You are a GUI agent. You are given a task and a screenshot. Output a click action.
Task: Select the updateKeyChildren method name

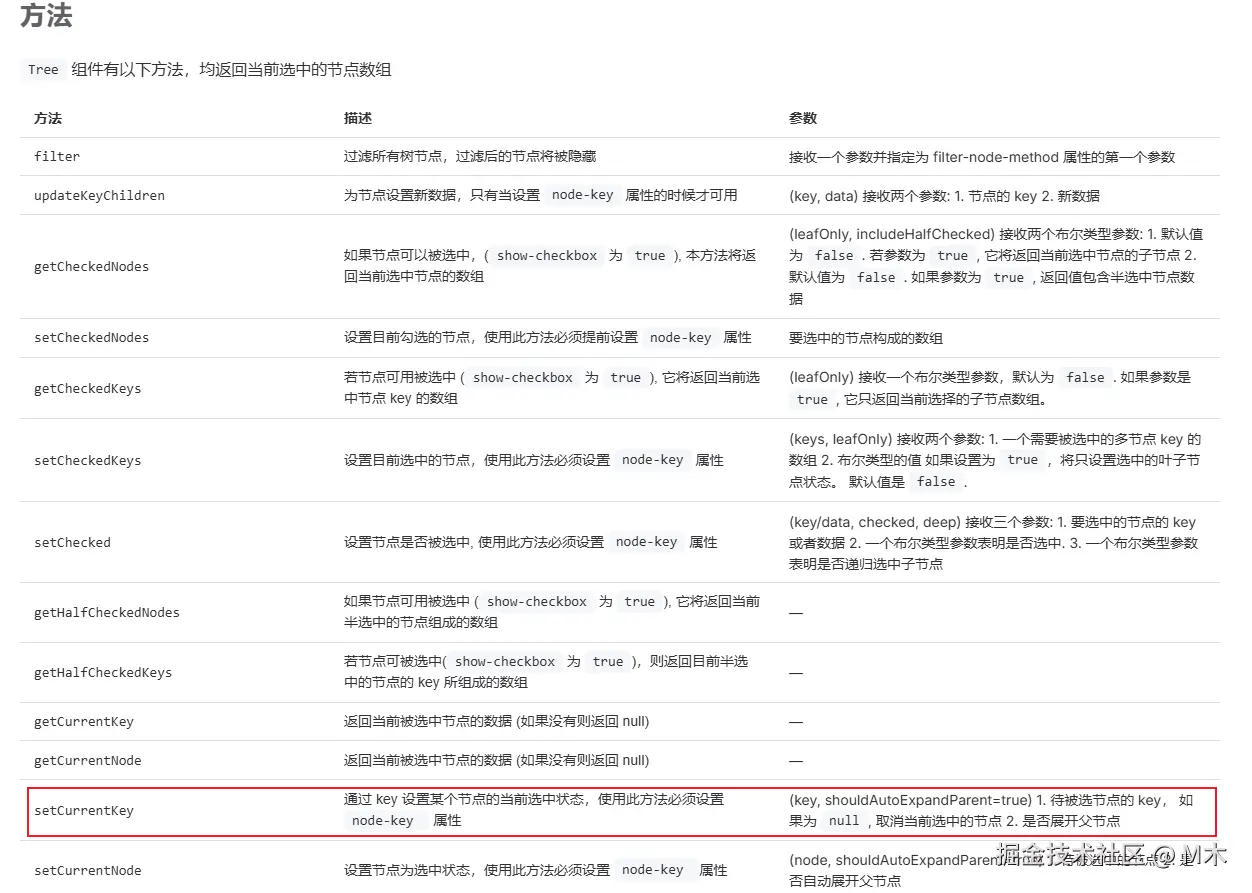click(99, 196)
